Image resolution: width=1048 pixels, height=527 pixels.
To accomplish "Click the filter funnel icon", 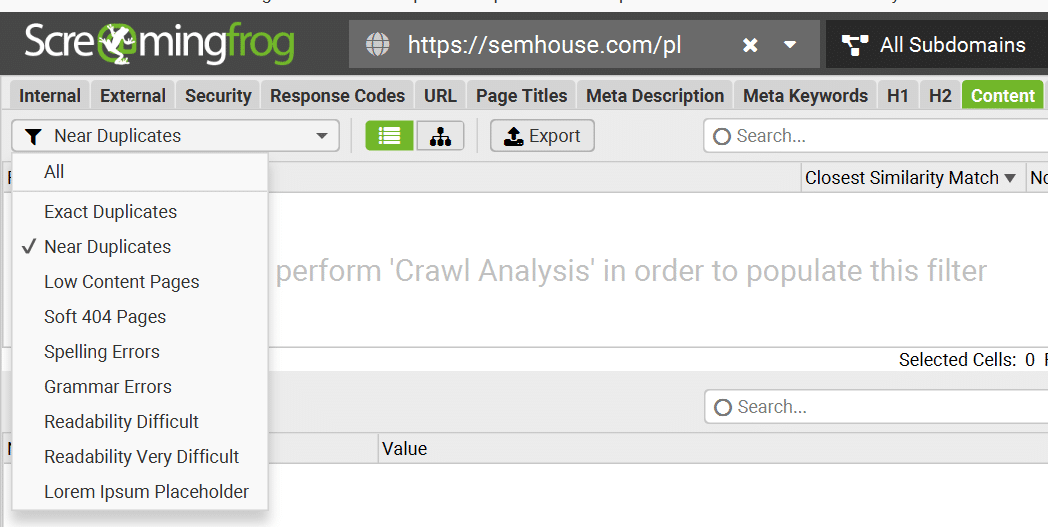I will tap(33, 136).
